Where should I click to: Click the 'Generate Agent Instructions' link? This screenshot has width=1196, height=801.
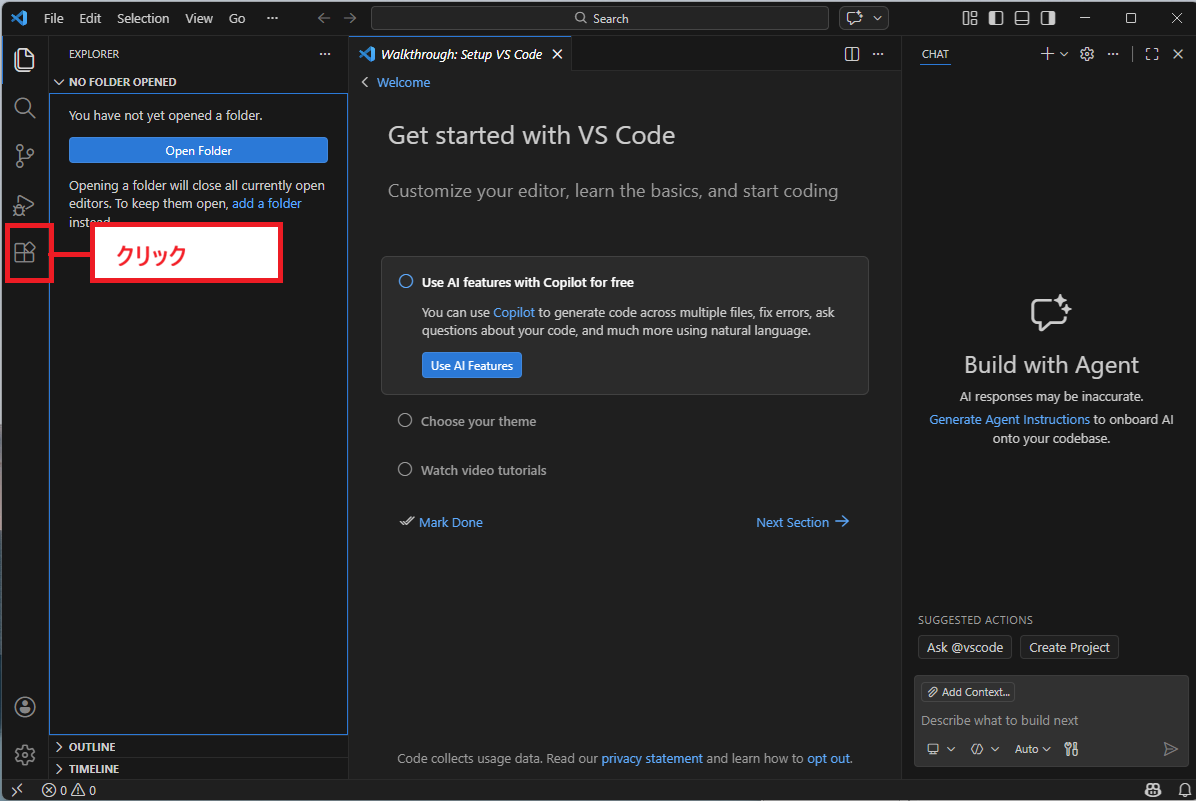[1009, 419]
